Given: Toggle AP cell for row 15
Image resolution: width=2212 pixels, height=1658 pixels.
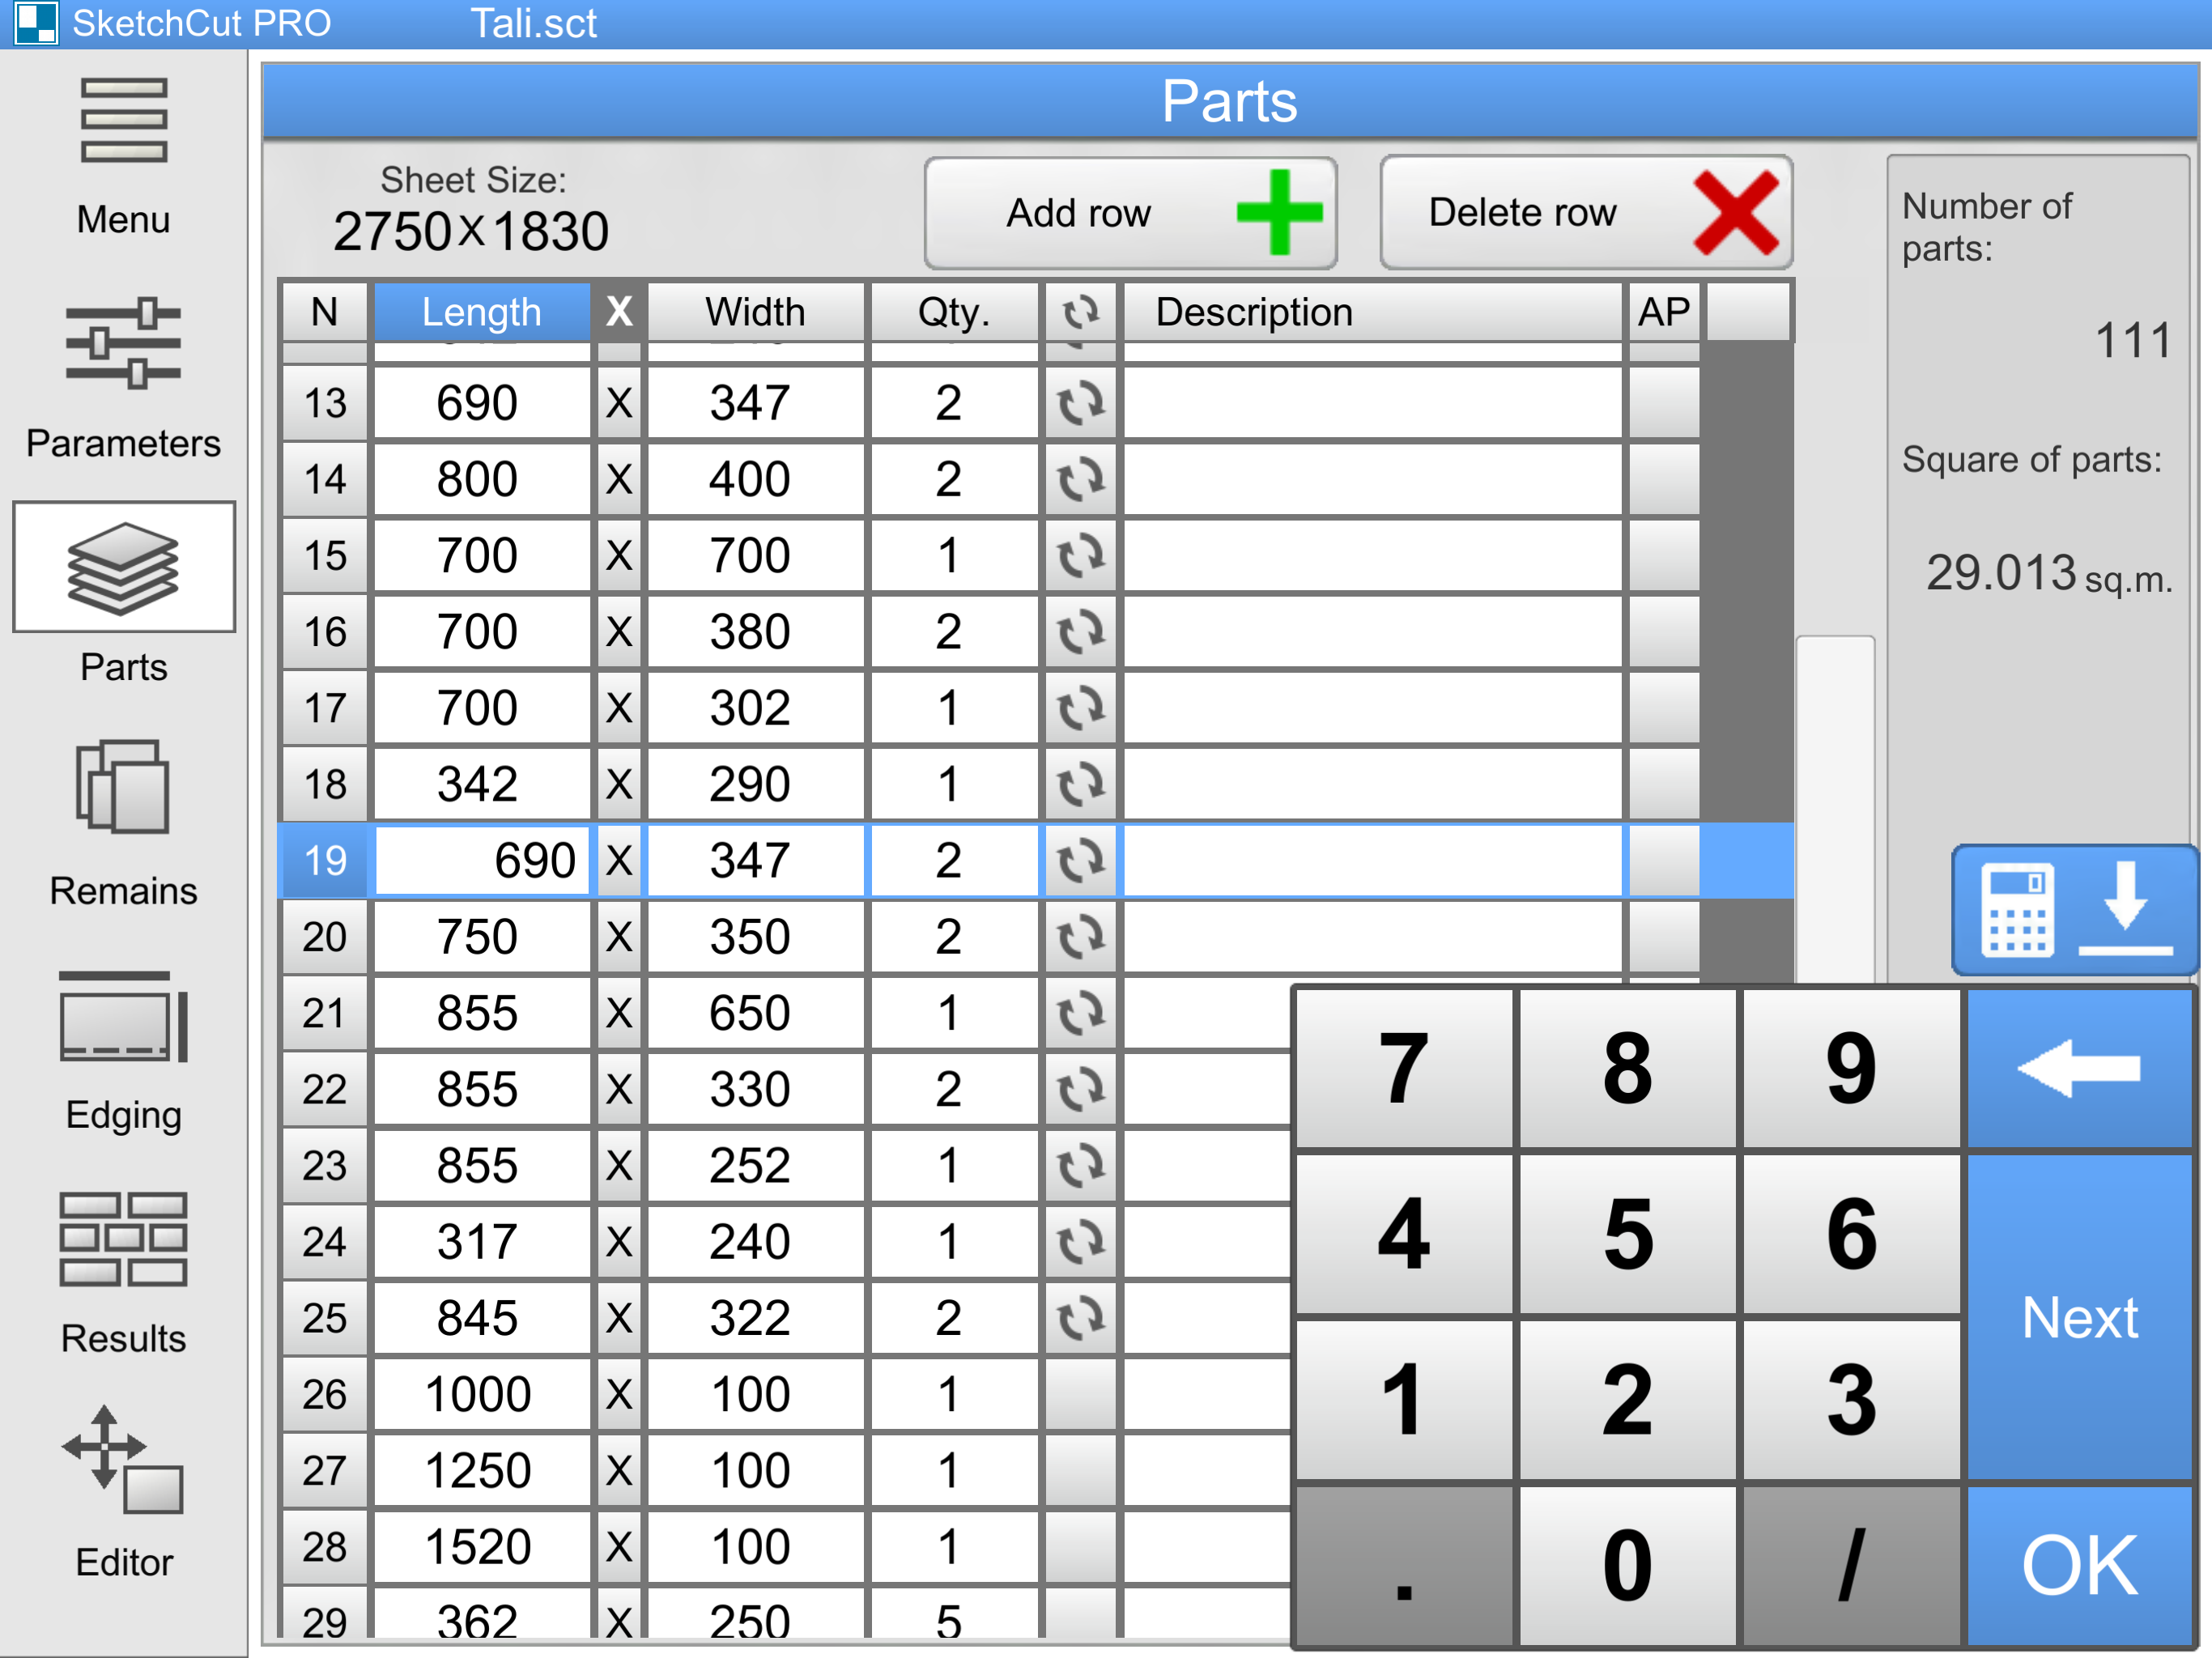Looking at the screenshot, I should (x=1664, y=556).
